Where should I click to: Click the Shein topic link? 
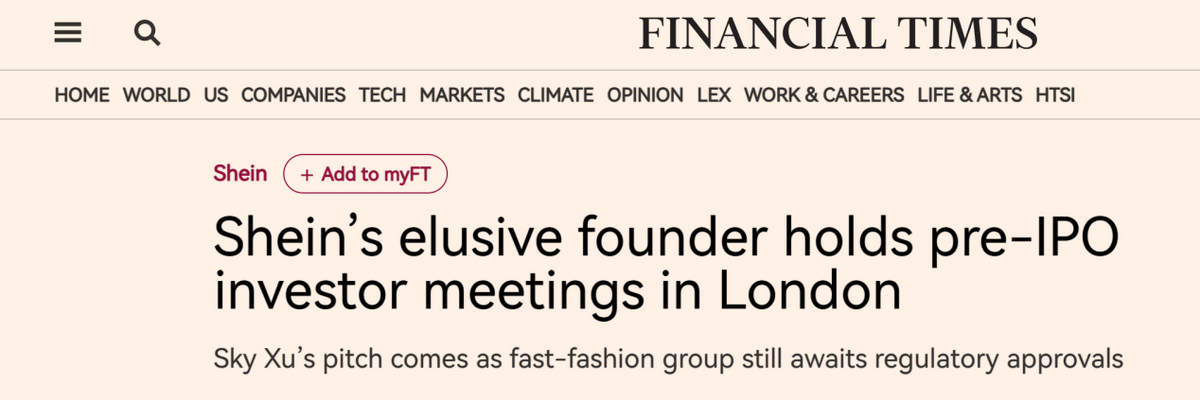(240, 174)
